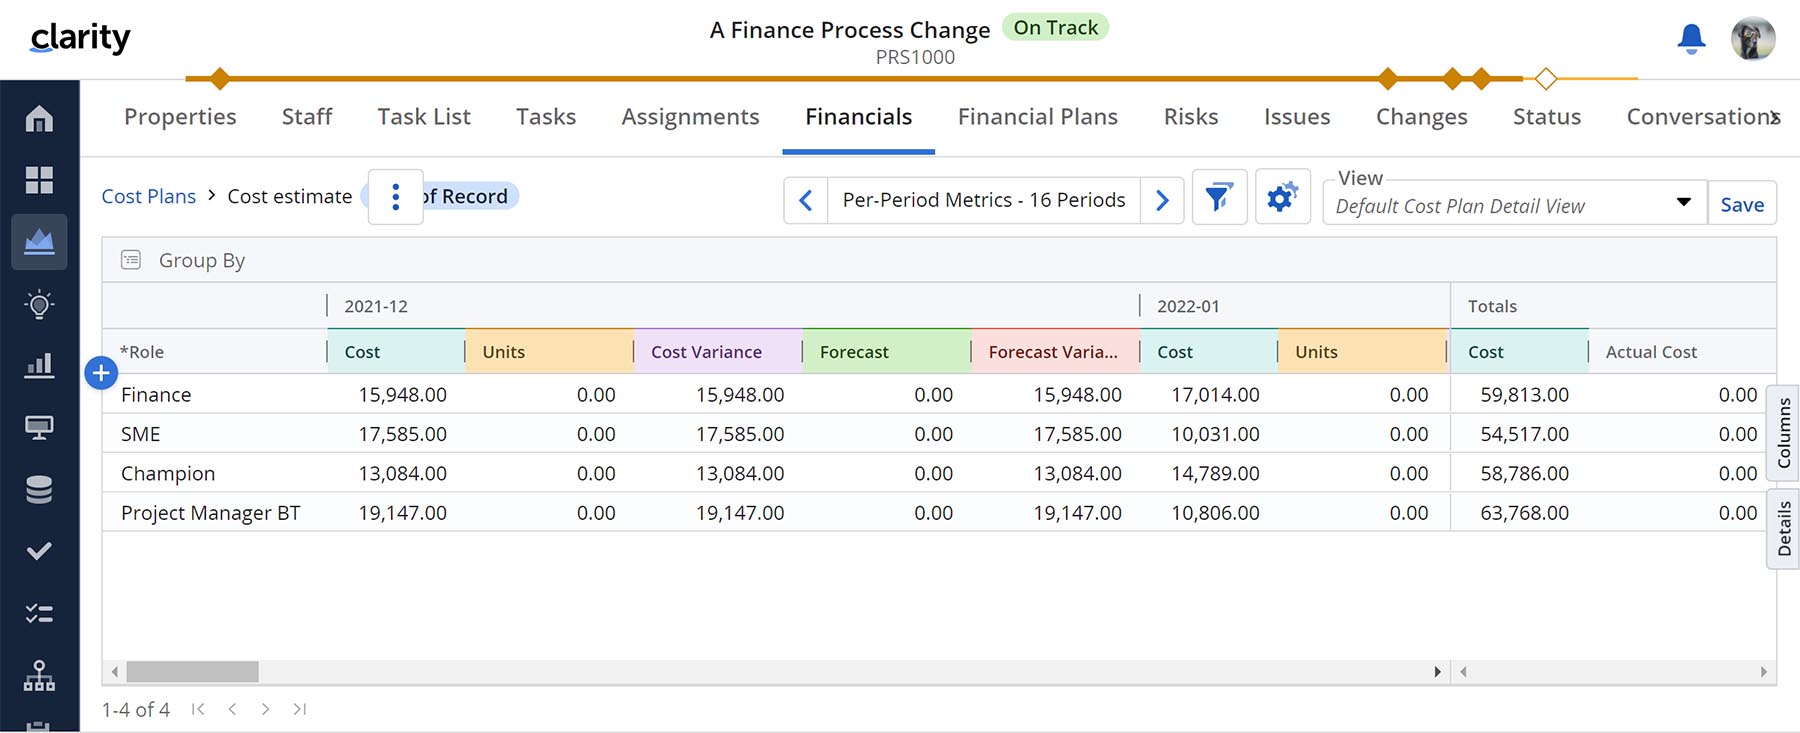
Task: Sort by the Cost Variance column header
Action: (x=718, y=352)
